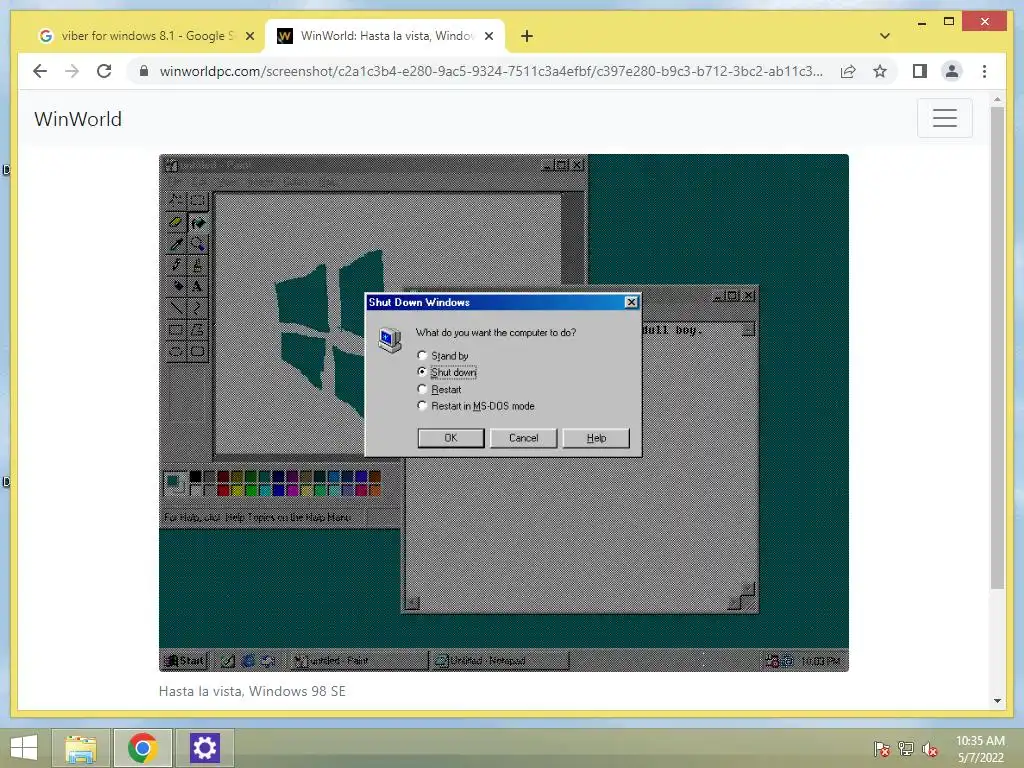Select the Text tool in Paint
Screen dimensions: 1024x768
pyautogui.click(x=197, y=286)
